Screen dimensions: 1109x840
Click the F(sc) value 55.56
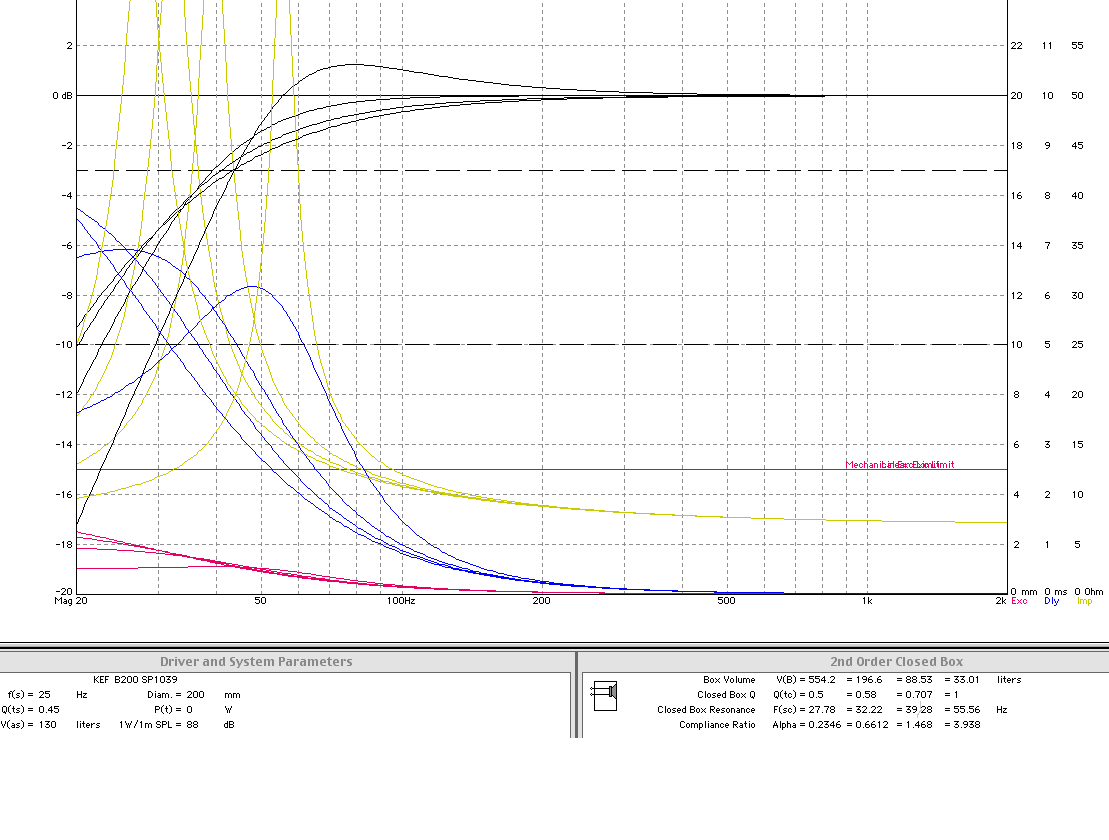click(x=967, y=709)
